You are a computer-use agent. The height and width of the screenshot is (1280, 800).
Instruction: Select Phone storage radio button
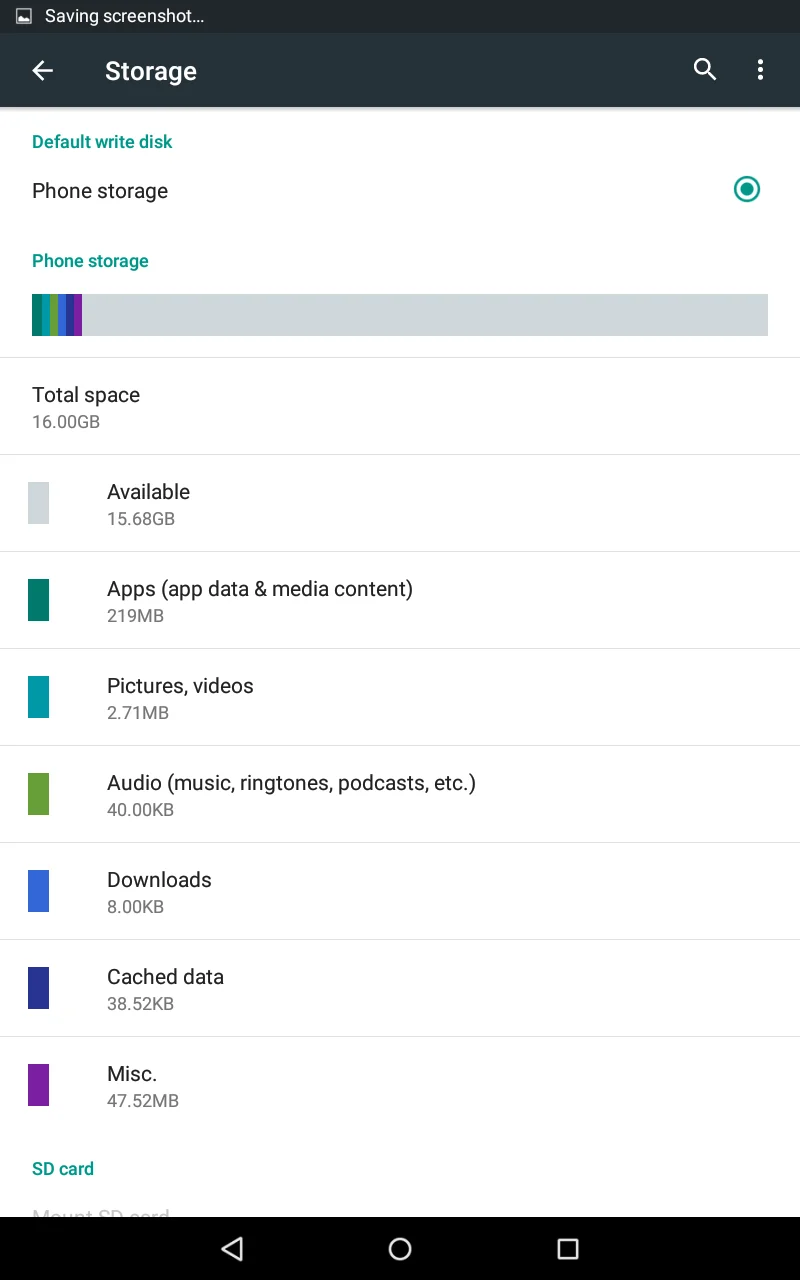pos(746,189)
